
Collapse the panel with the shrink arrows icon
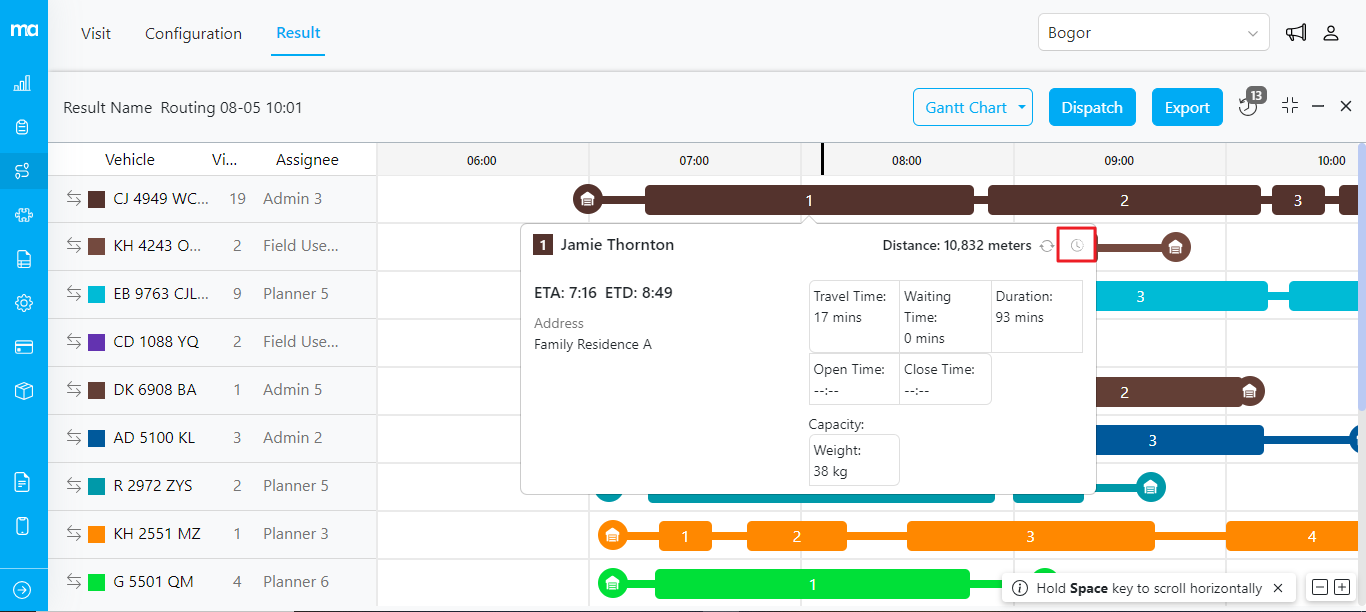[x=1290, y=106]
